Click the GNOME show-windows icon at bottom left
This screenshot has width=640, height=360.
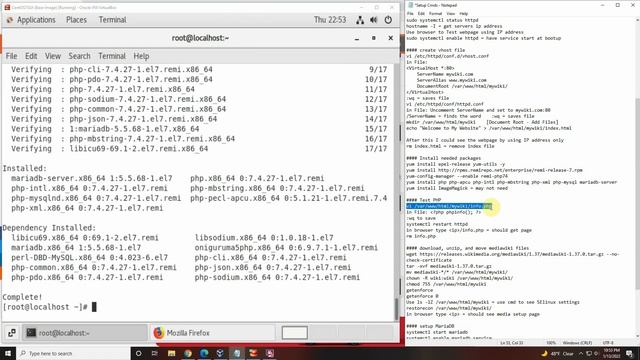click(11, 333)
